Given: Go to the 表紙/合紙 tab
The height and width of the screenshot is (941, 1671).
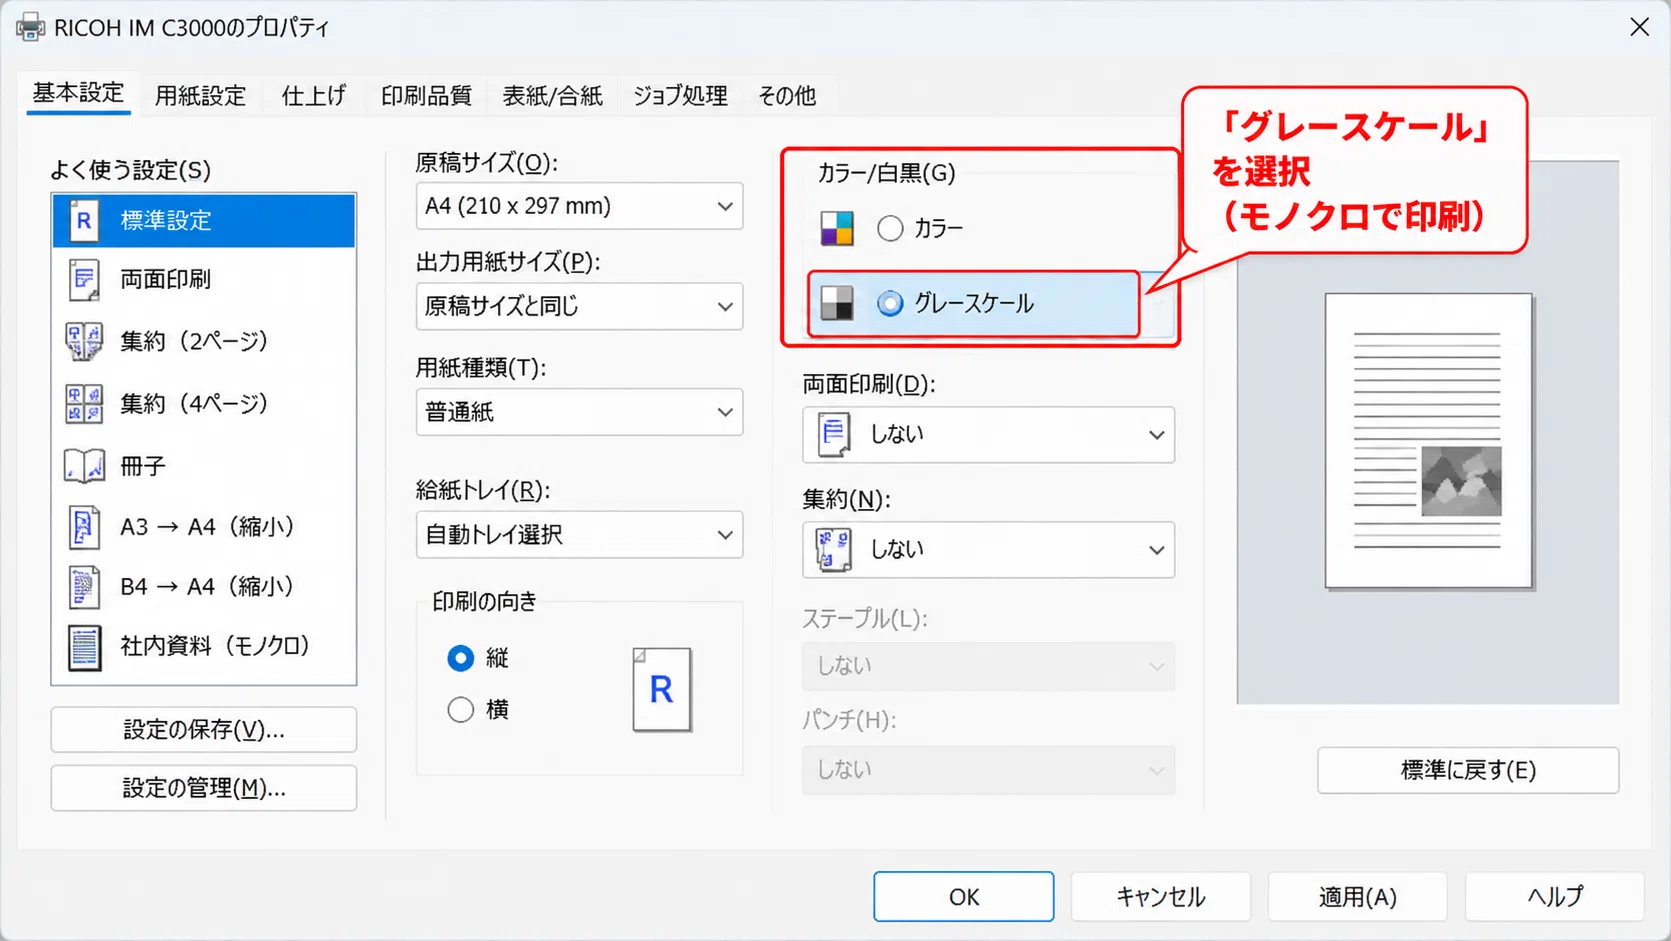Looking at the screenshot, I should click(552, 95).
